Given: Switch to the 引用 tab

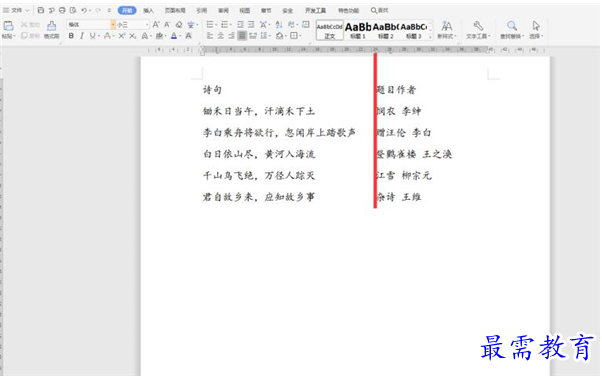Looking at the screenshot, I should (x=202, y=10).
